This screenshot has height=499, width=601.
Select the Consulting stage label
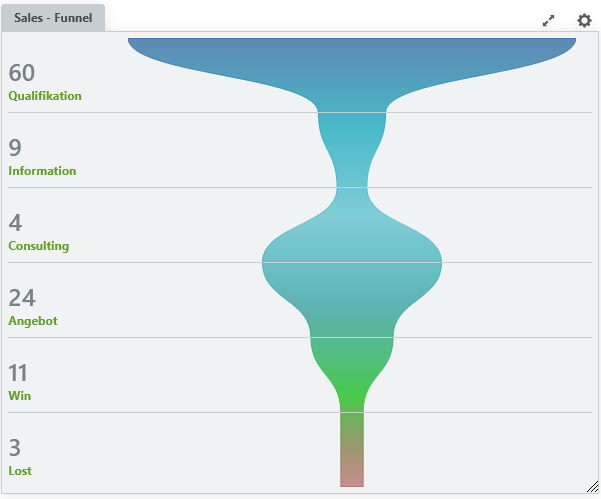pyautogui.click(x=39, y=246)
